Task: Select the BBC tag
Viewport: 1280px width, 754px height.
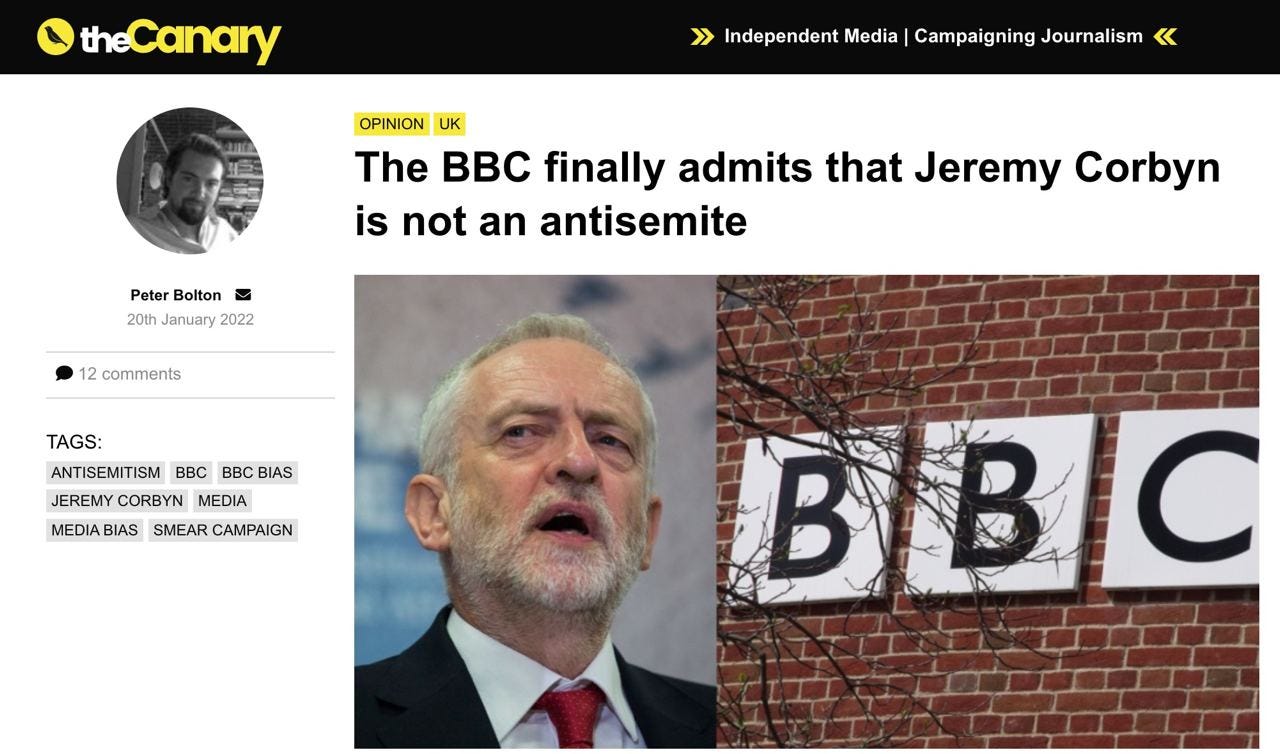Action: click(191, 473)
